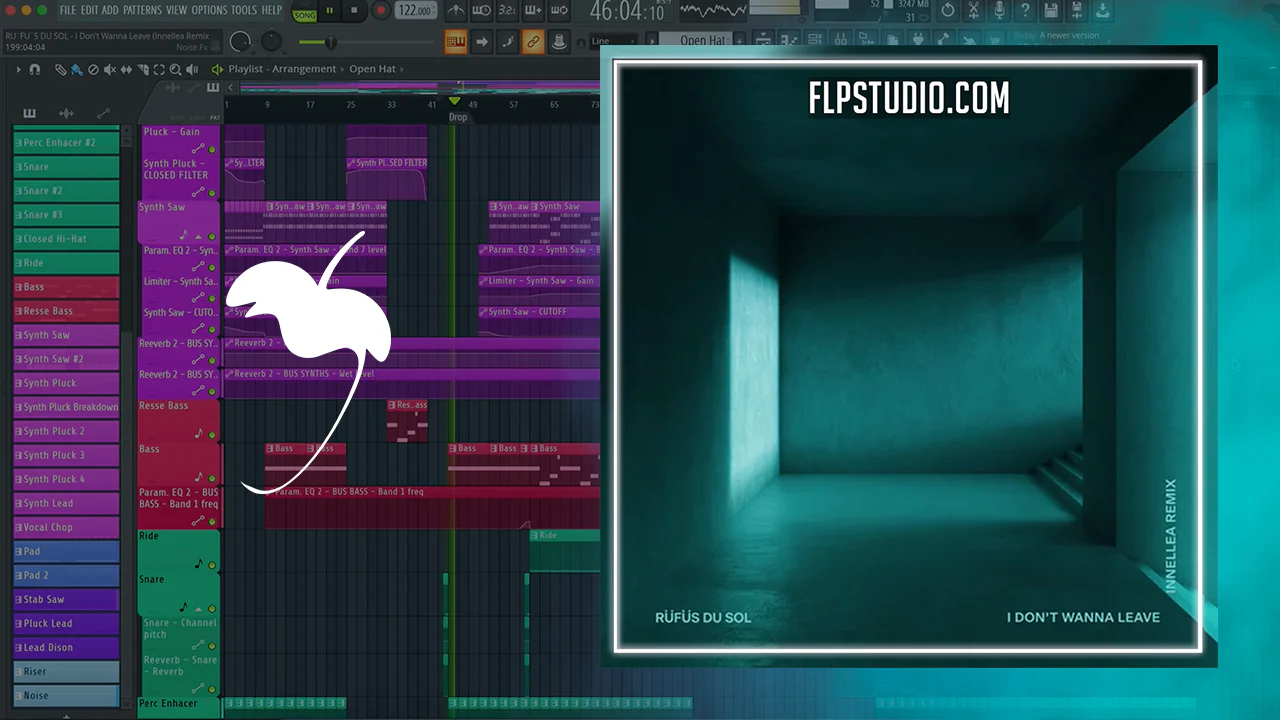1280x720 pixels.
Task: Click the Rüfüs Du Sol album cover
Action: 908,357
